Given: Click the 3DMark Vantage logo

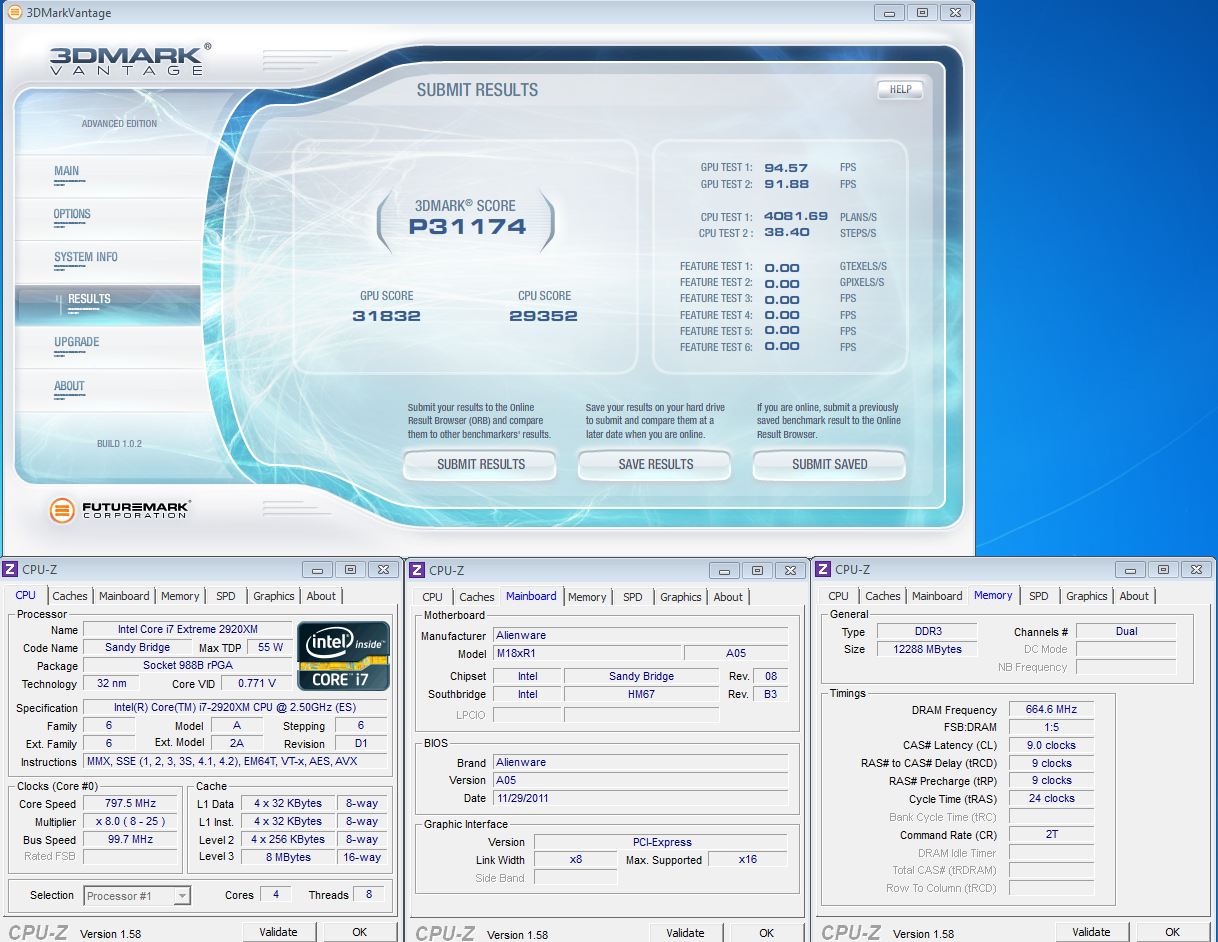Looking at the screenshot, I should pyautogui.click(x=130, y=59).
